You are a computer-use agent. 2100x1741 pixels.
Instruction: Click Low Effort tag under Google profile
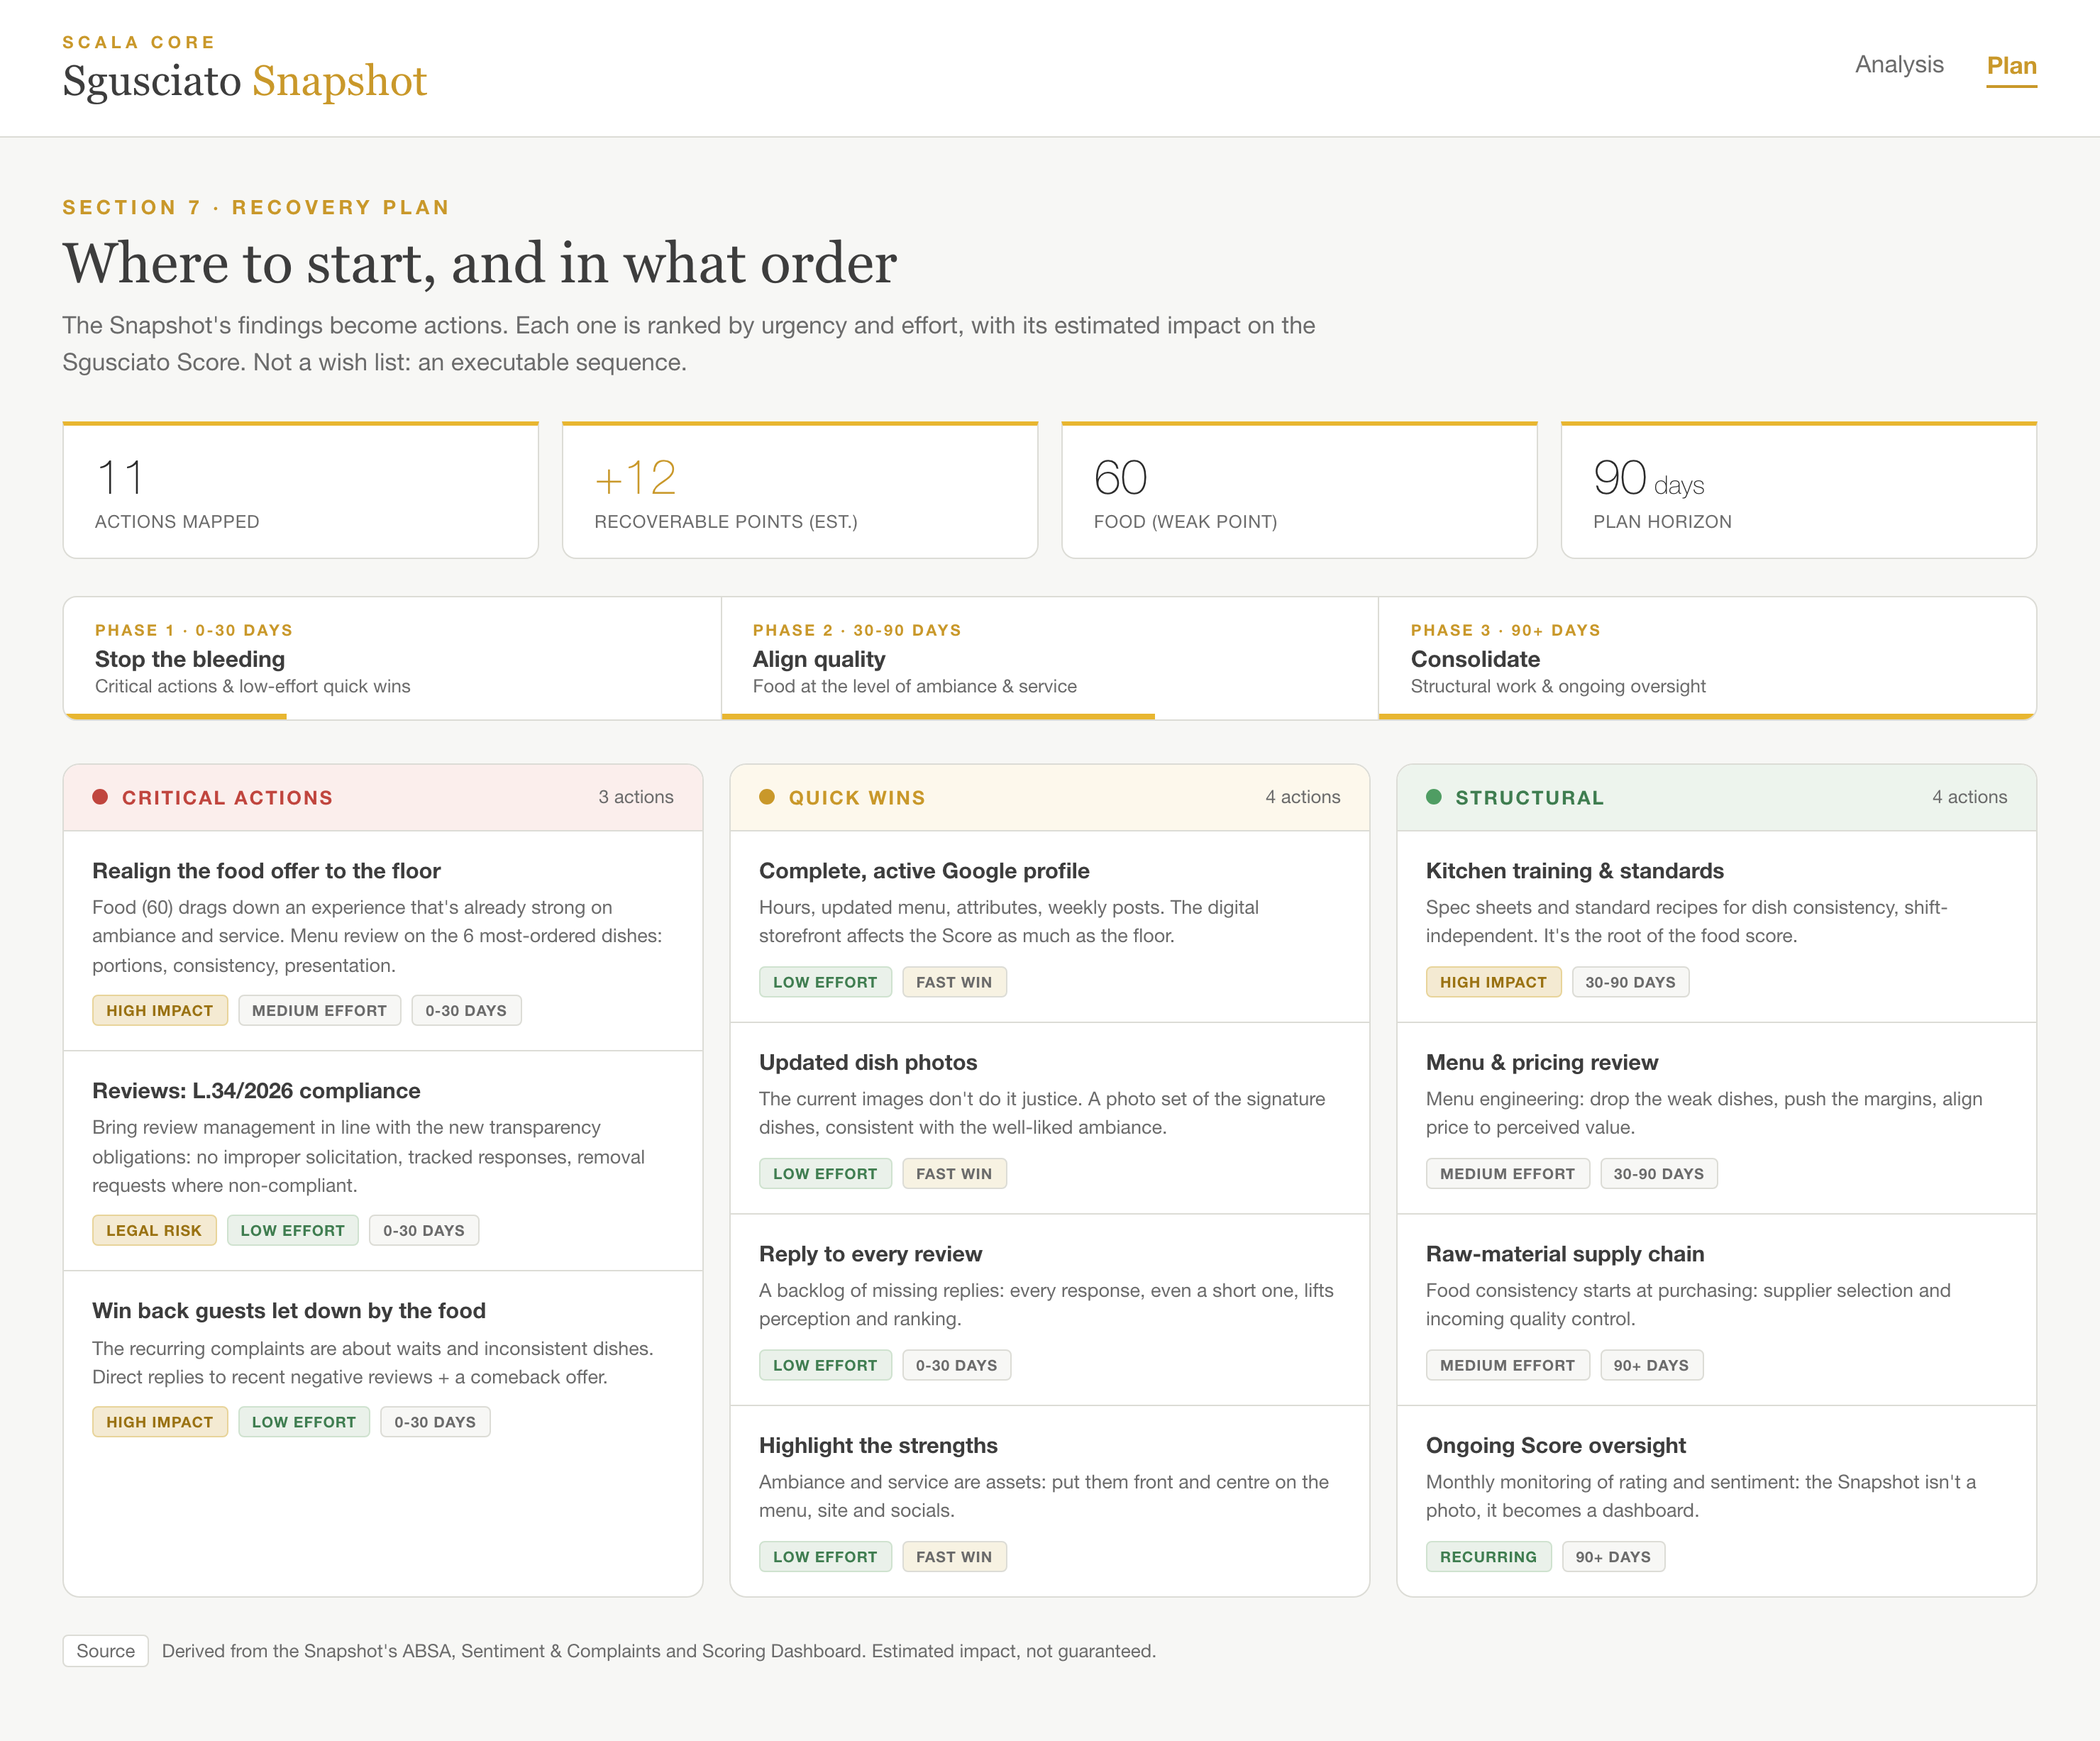(x=825, y=982)
